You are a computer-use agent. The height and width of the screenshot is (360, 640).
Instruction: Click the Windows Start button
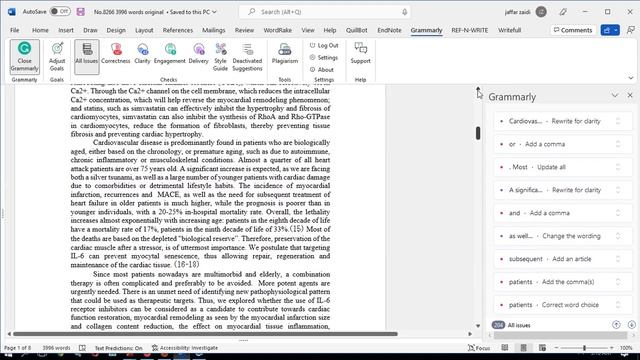[x=7, y=356]
